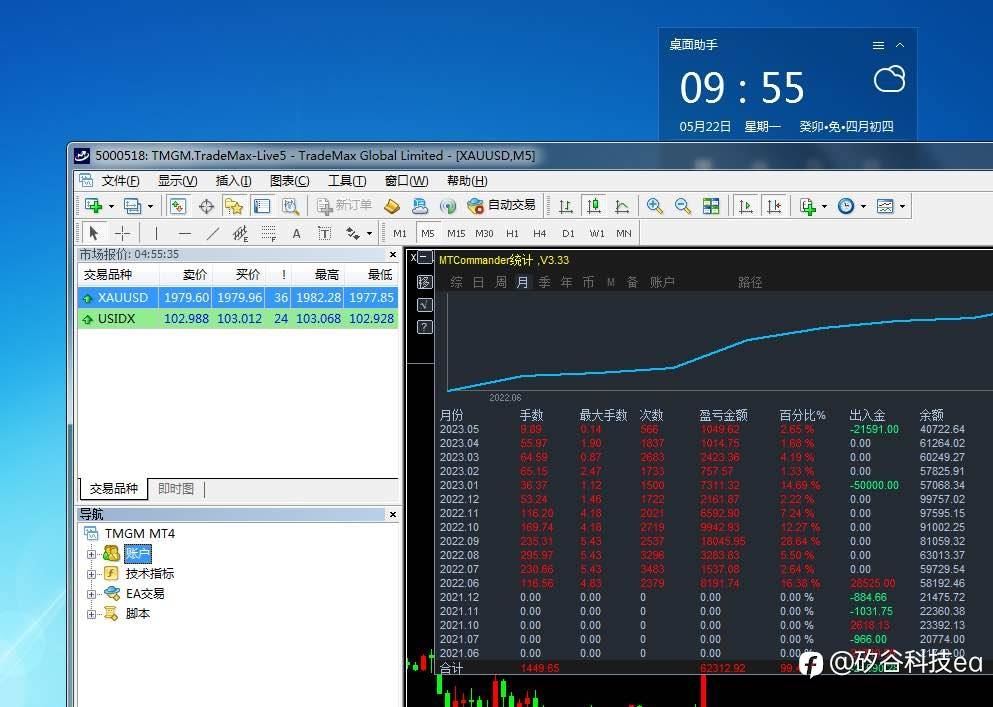Open the Strategy Tester magnifier icon

pos(290,206)
